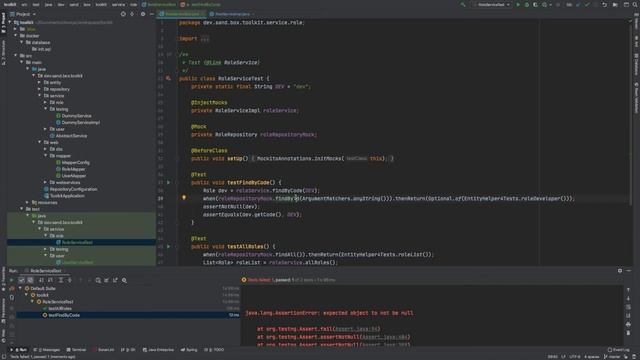Expand the resources folder arrow
The image size is (640, 360).
[28, 202]
